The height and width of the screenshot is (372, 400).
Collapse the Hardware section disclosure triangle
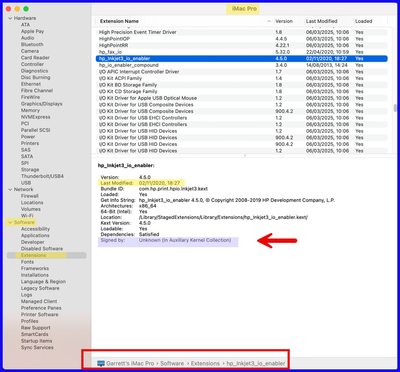pos(10,18)
